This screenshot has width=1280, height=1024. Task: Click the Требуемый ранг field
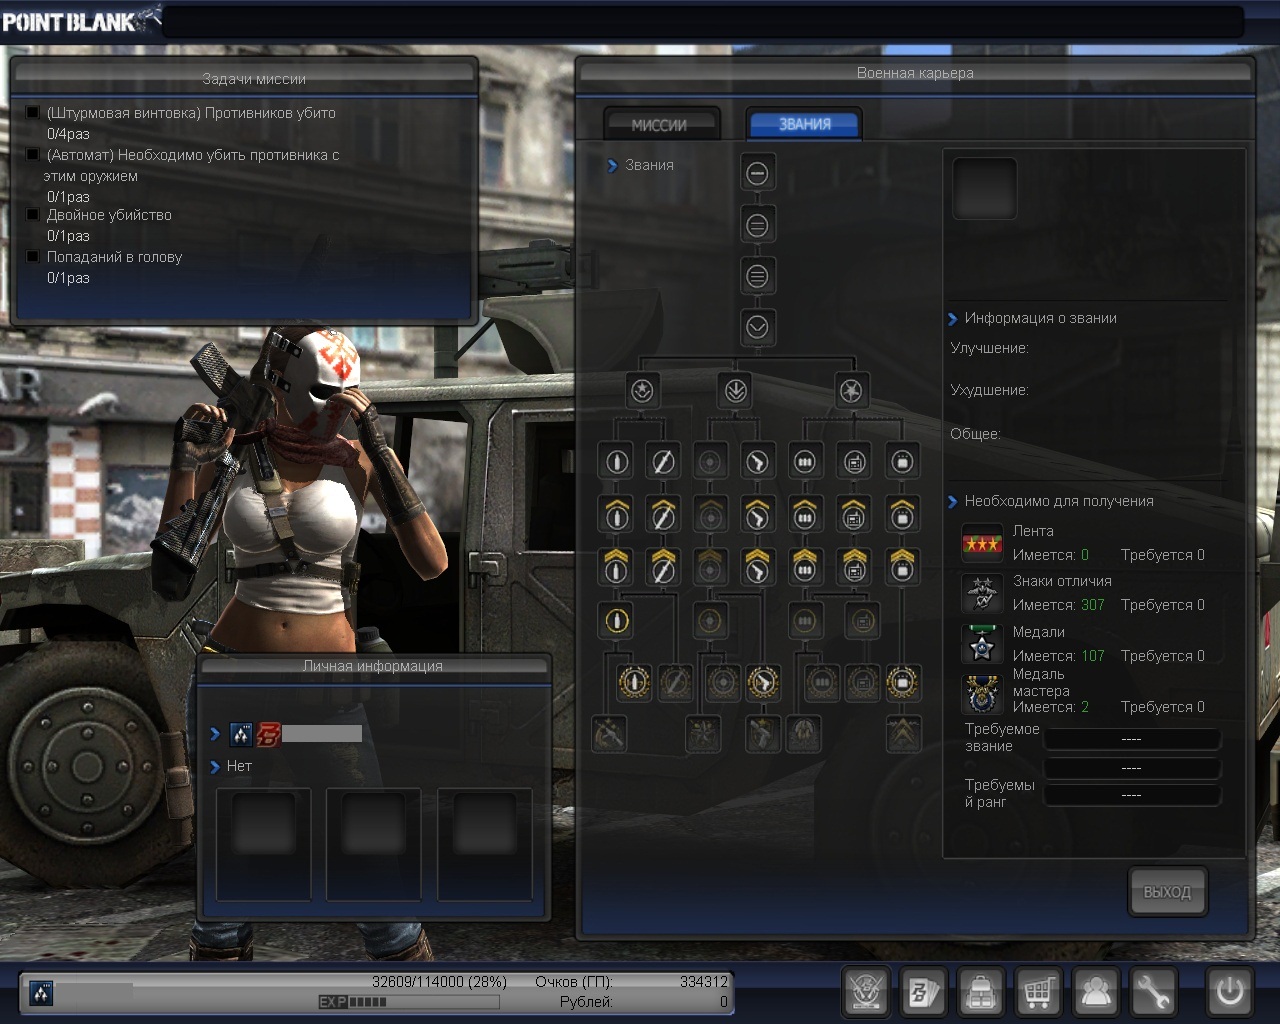[x=1132, y=795]
